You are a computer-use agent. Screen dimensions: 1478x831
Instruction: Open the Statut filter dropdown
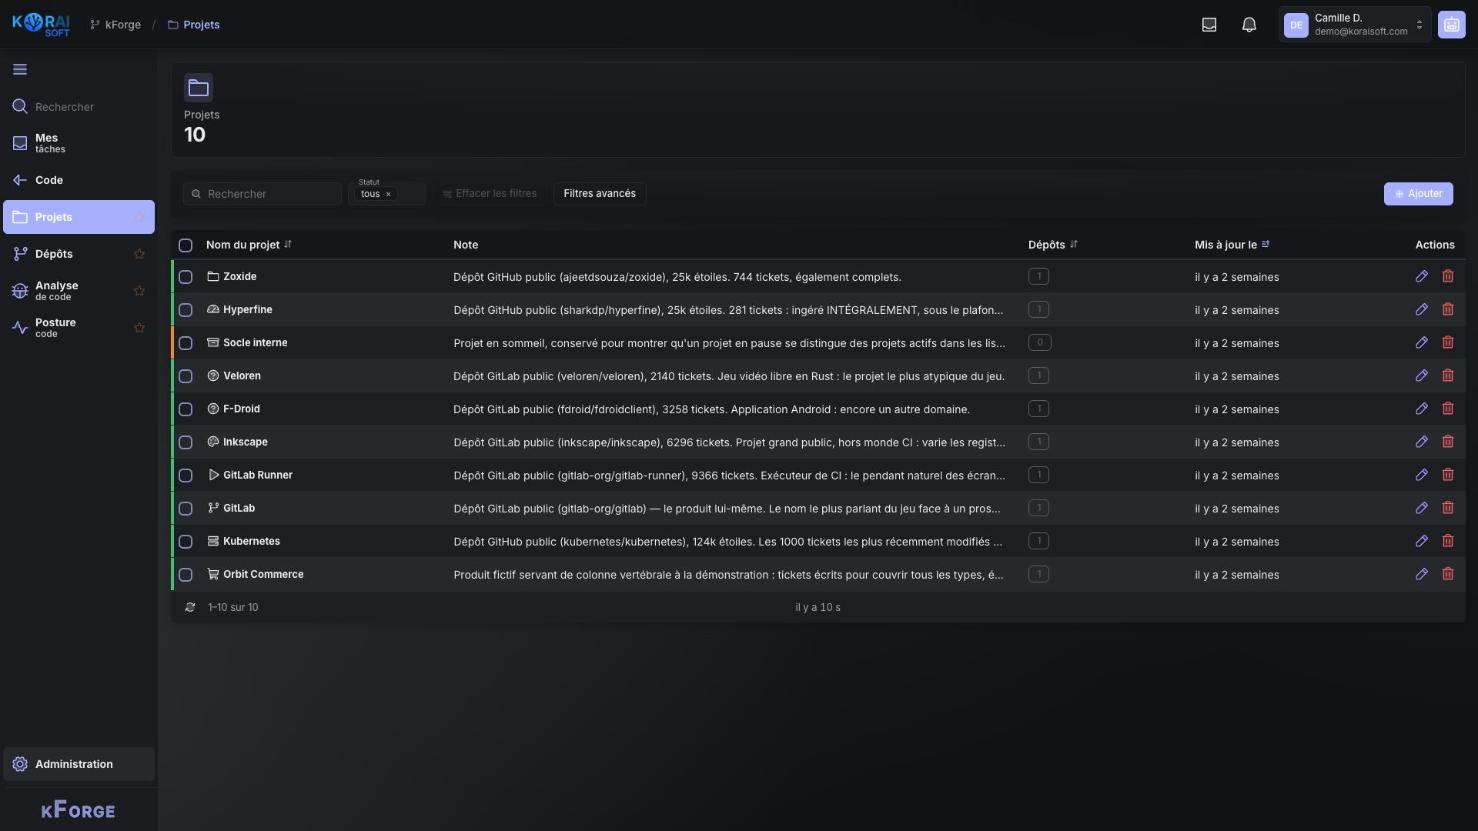click(x=387, y=193)
